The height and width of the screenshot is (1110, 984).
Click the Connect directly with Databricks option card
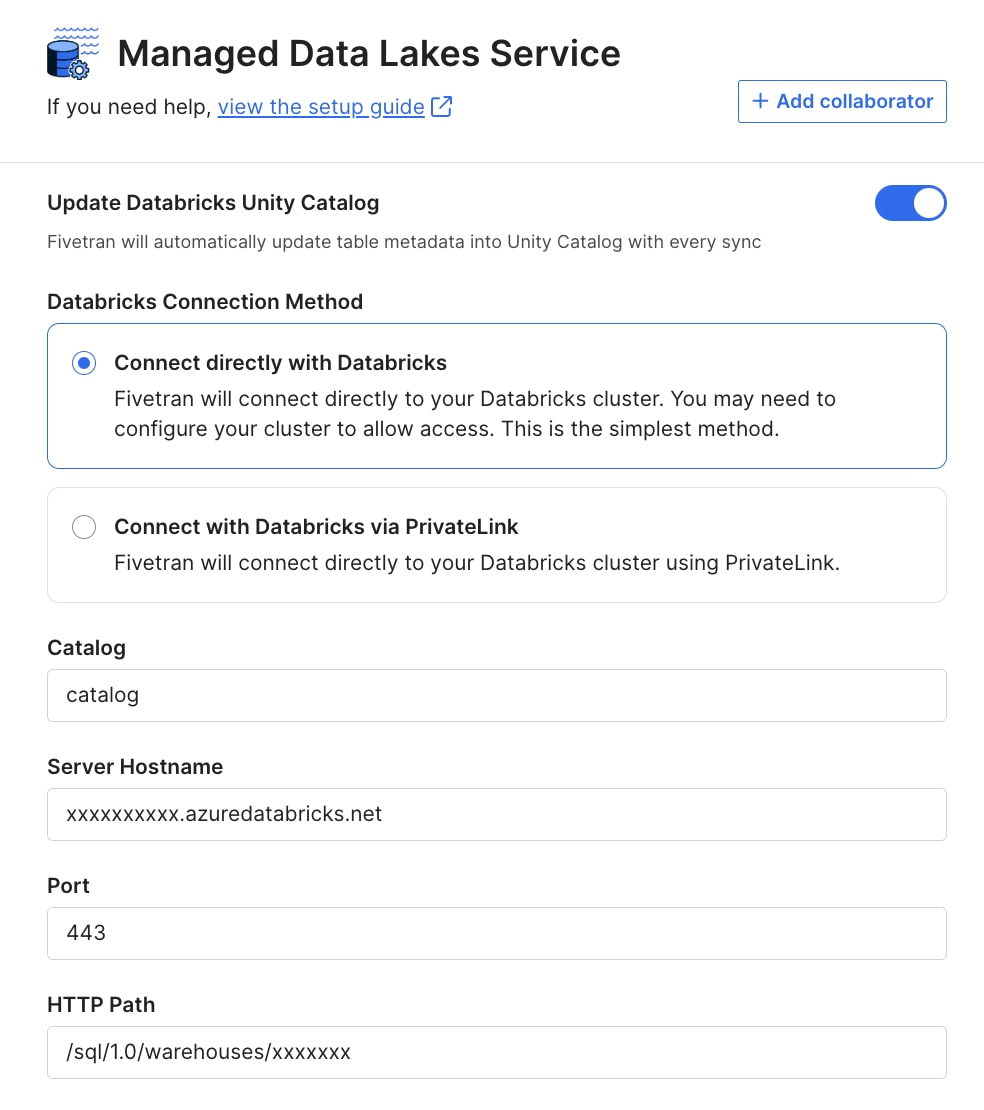pos(496,396)
